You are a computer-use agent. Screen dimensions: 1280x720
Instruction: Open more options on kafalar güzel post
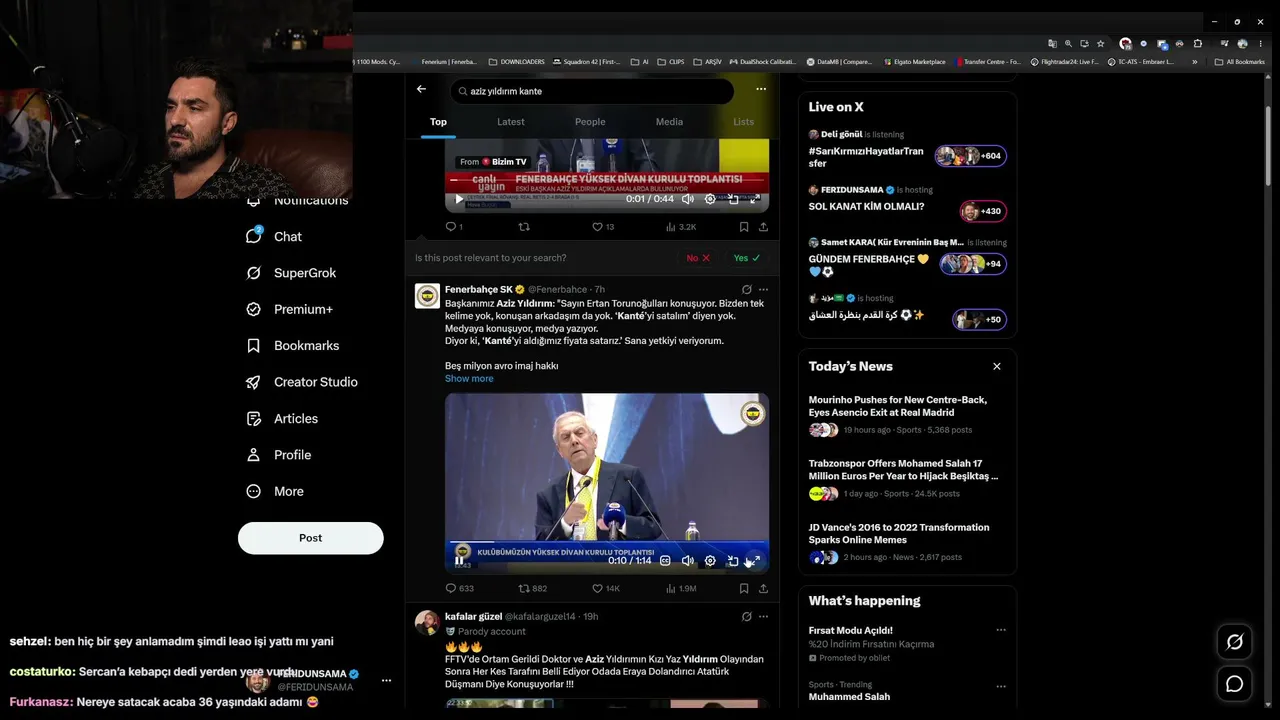point(763,617)
